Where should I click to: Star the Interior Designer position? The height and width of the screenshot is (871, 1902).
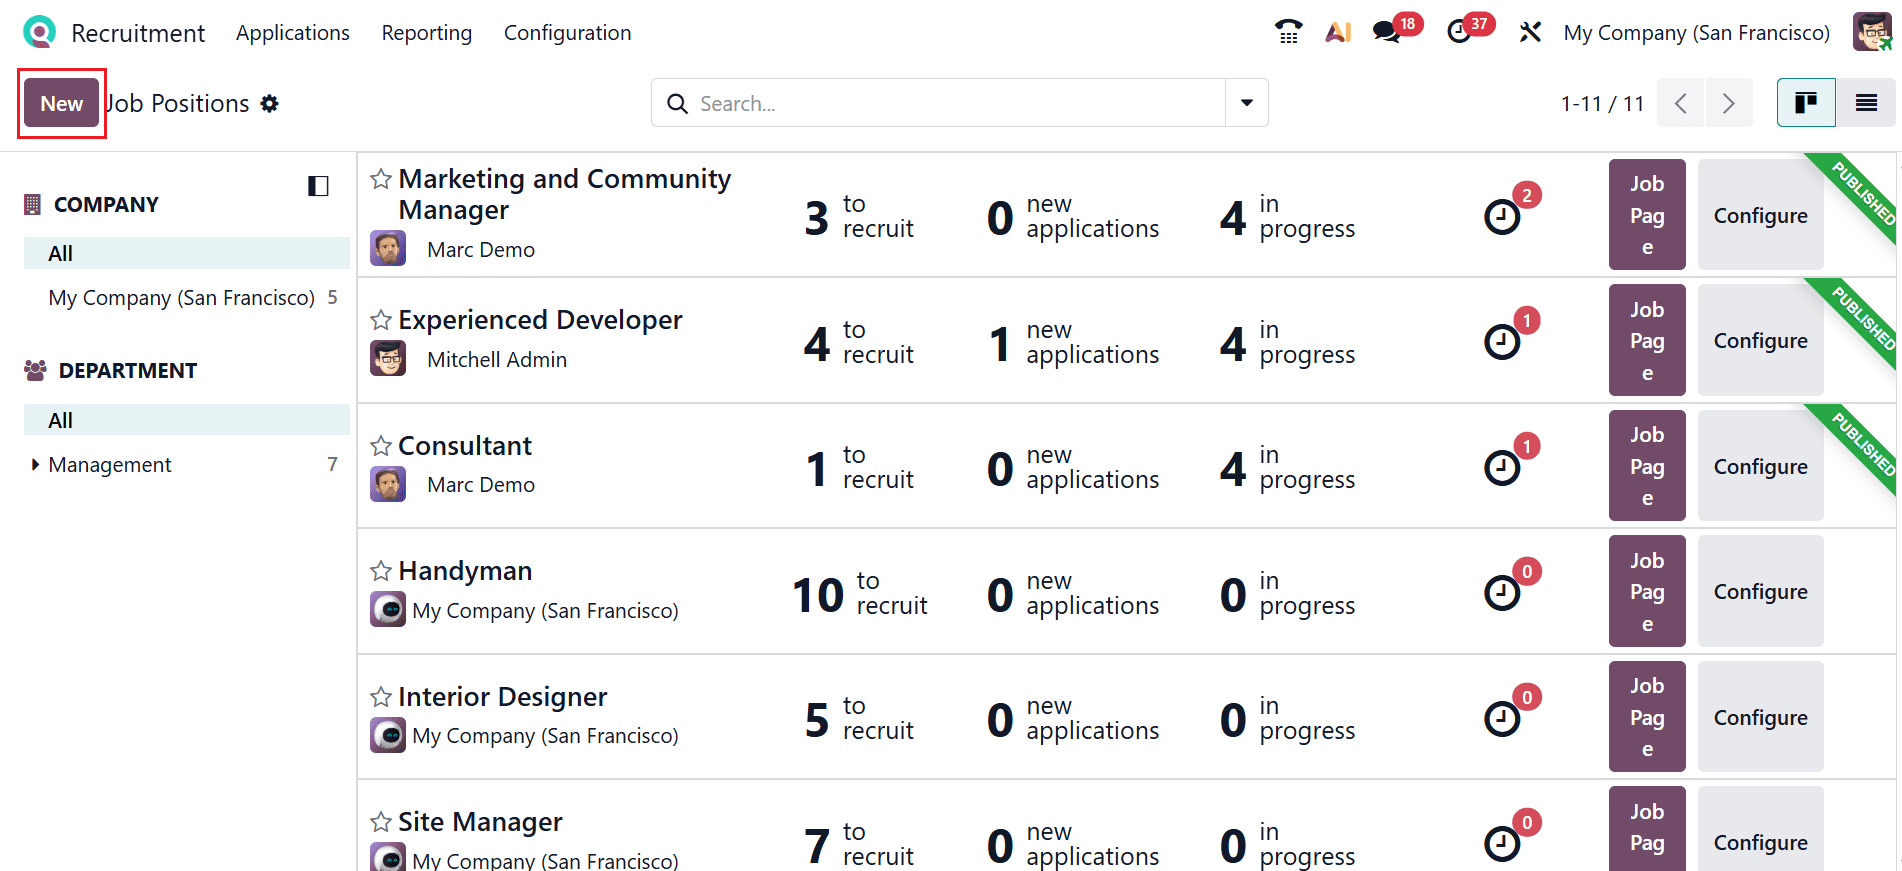tap(381, 697)
